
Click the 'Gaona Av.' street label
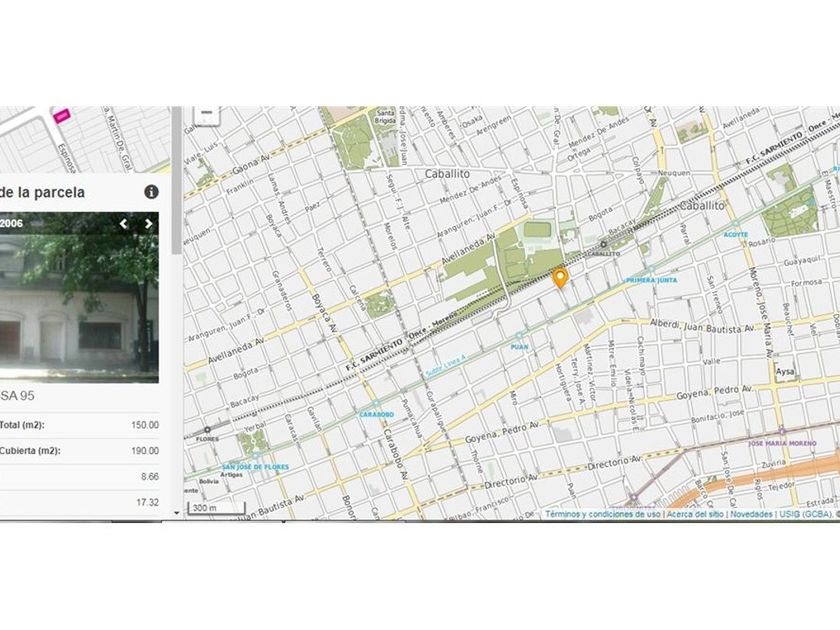click(252, 163)
